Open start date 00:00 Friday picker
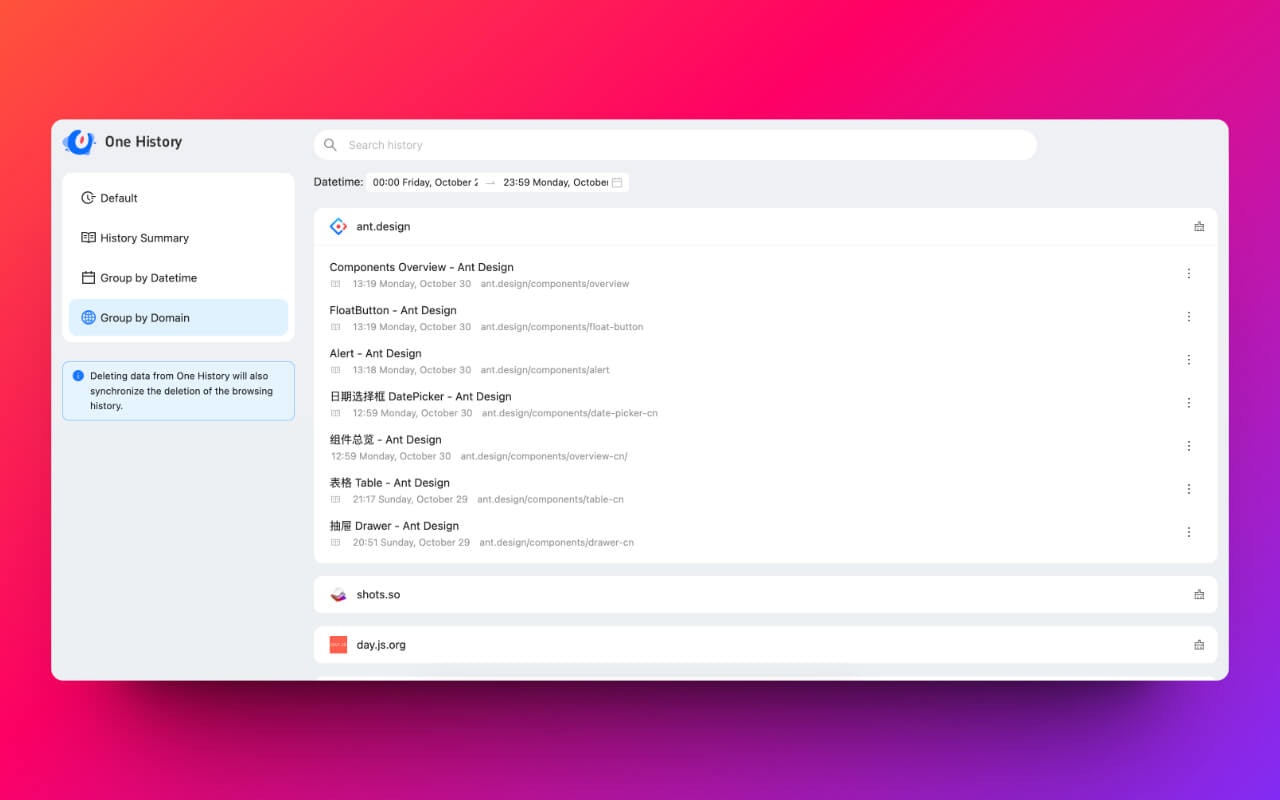Viewport: 1280px width, 800px height. tap(425, 183)
